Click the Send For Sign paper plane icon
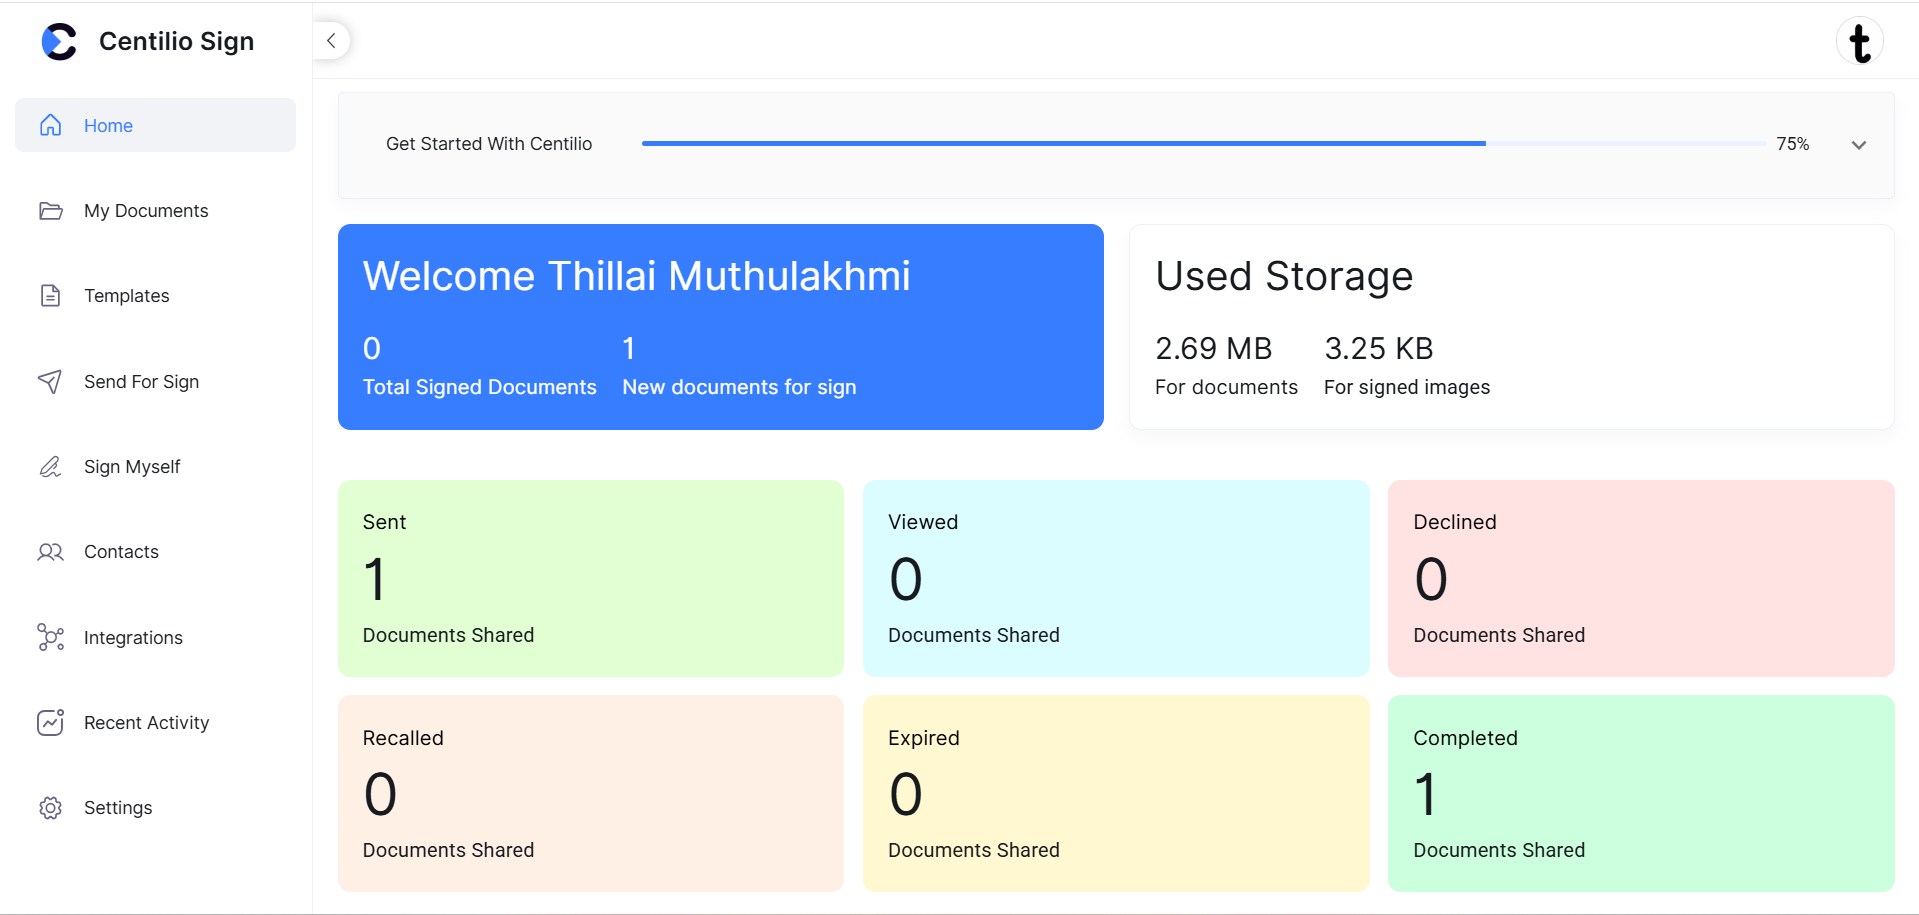 click(51, 381)
